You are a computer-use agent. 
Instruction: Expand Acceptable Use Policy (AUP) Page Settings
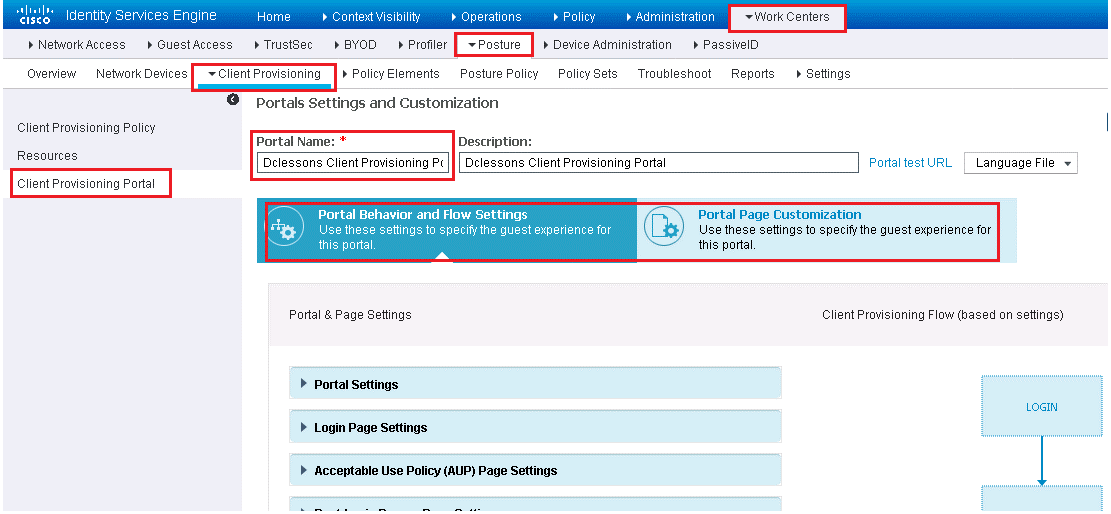pos(535,470)
